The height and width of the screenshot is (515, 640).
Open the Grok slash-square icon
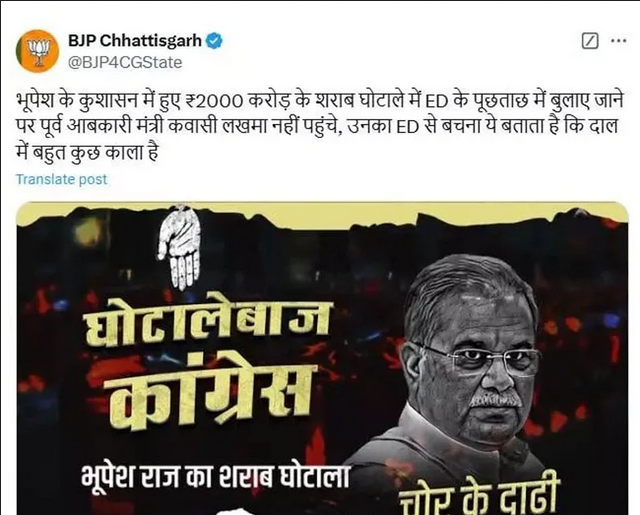[590, 41]
